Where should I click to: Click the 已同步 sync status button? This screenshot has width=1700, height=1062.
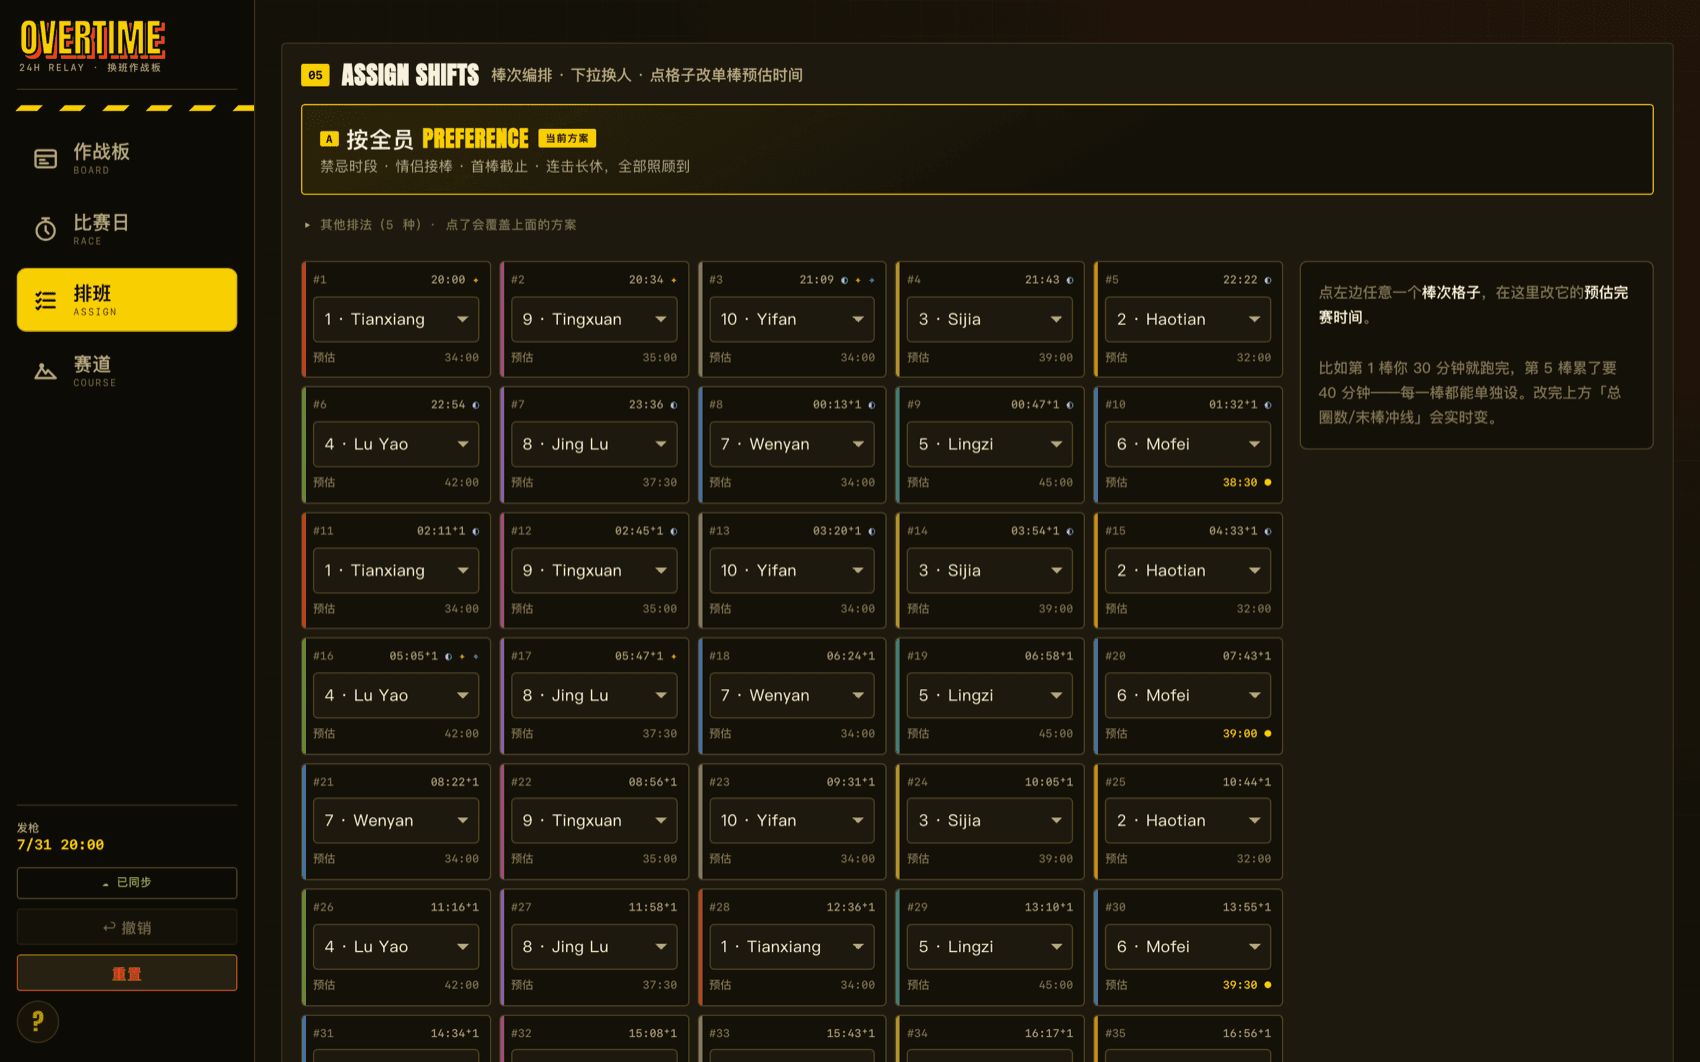pos(127,883)
